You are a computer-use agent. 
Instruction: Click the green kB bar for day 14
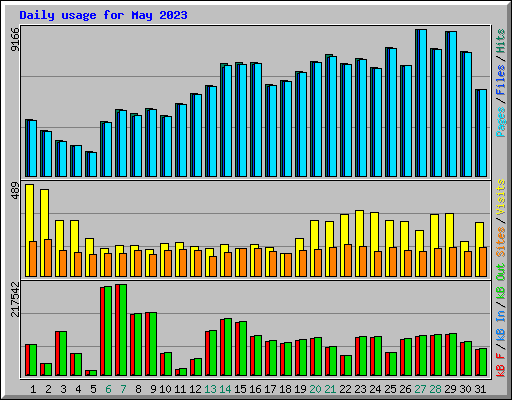pyautogui.click(x=228, y=347)
